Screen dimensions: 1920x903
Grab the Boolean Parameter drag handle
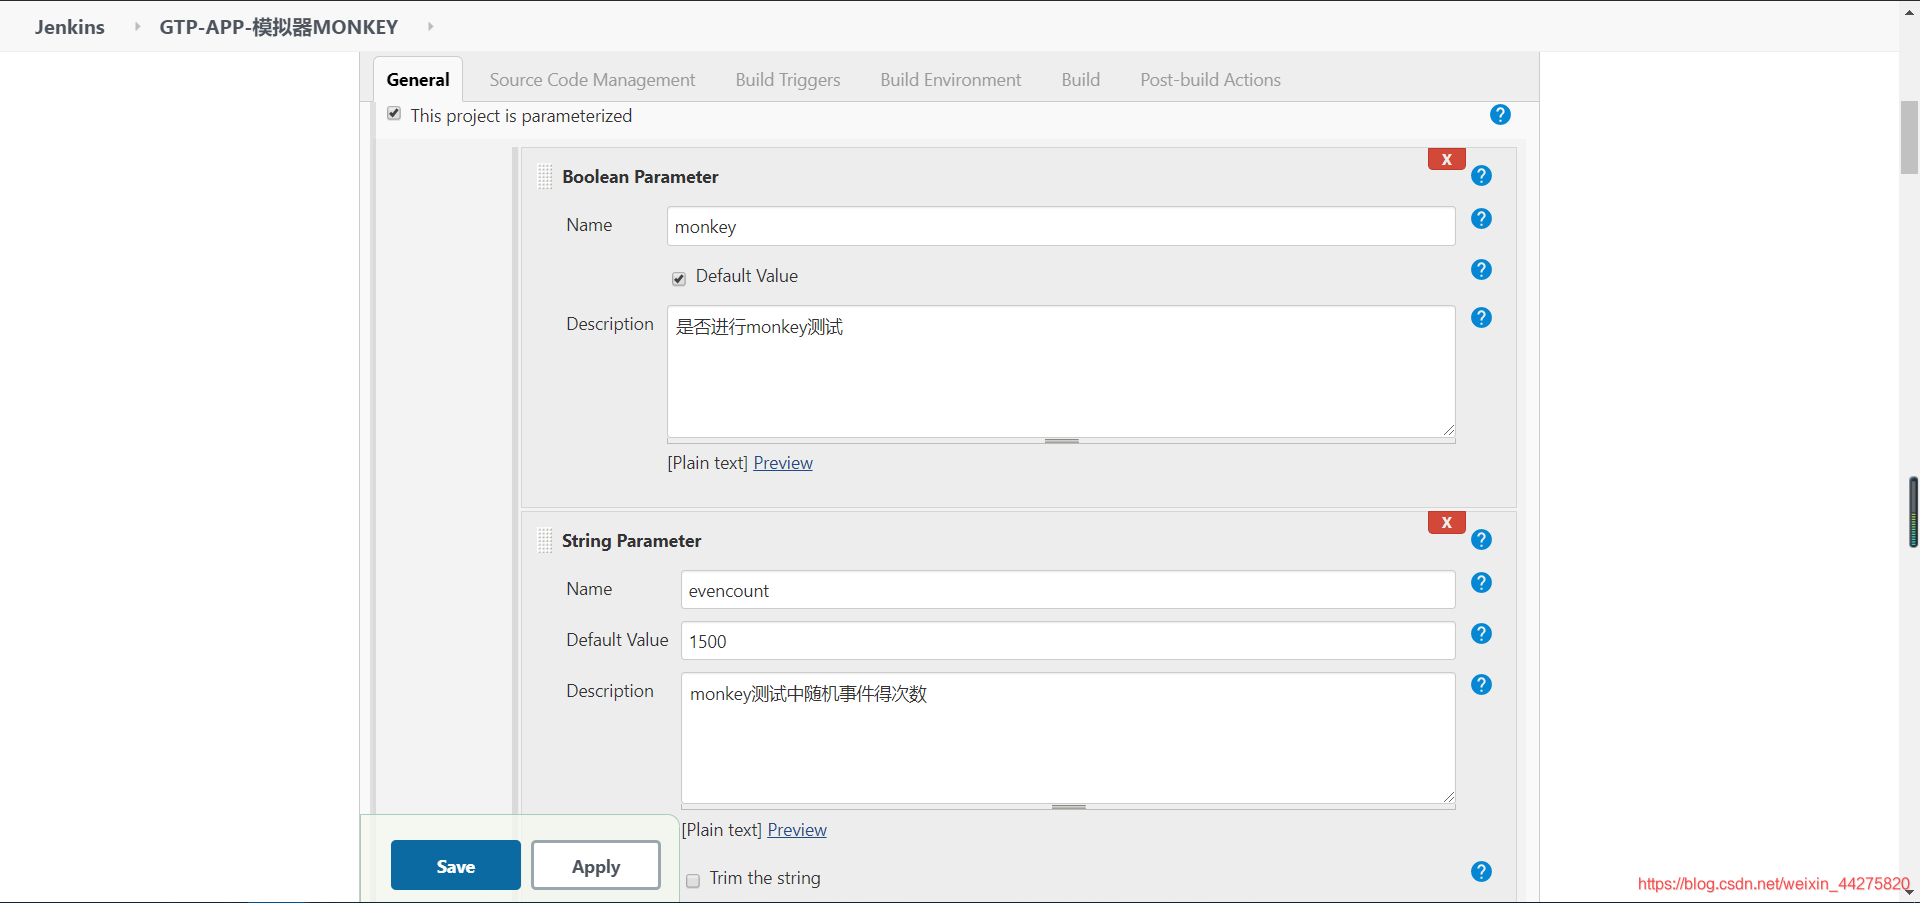[545, 177]
